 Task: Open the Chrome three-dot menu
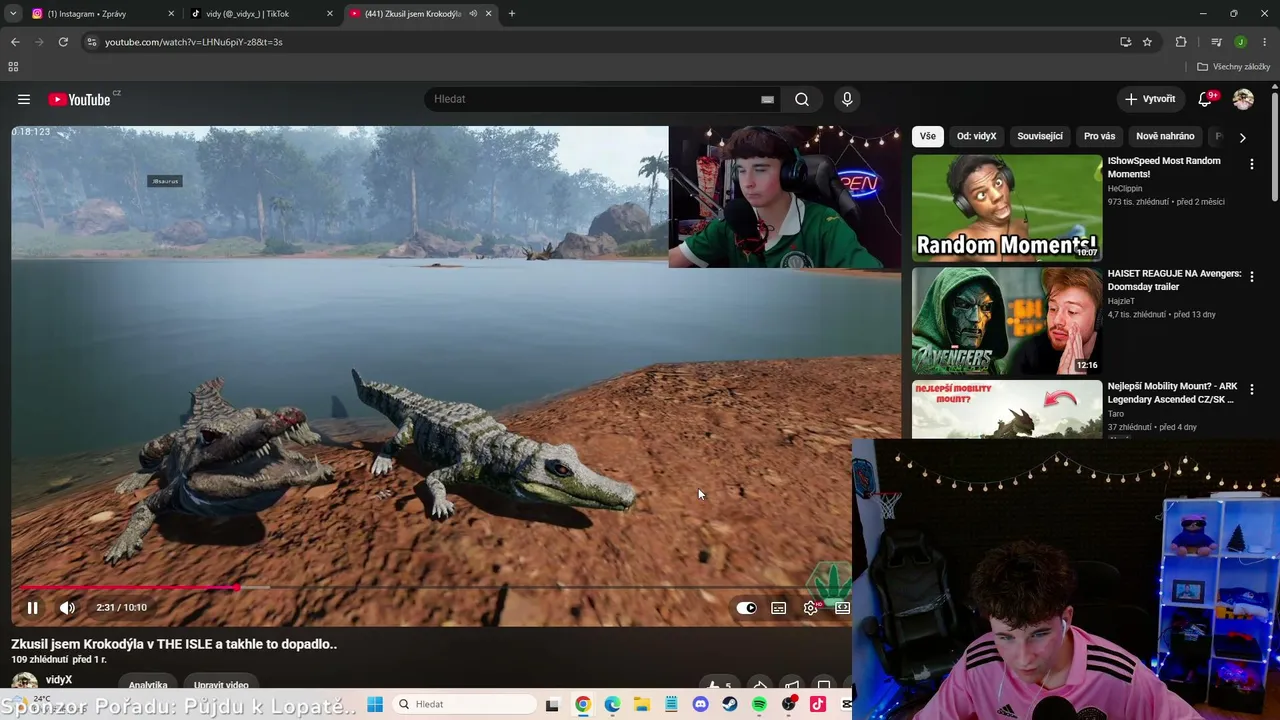(1264, 42)
